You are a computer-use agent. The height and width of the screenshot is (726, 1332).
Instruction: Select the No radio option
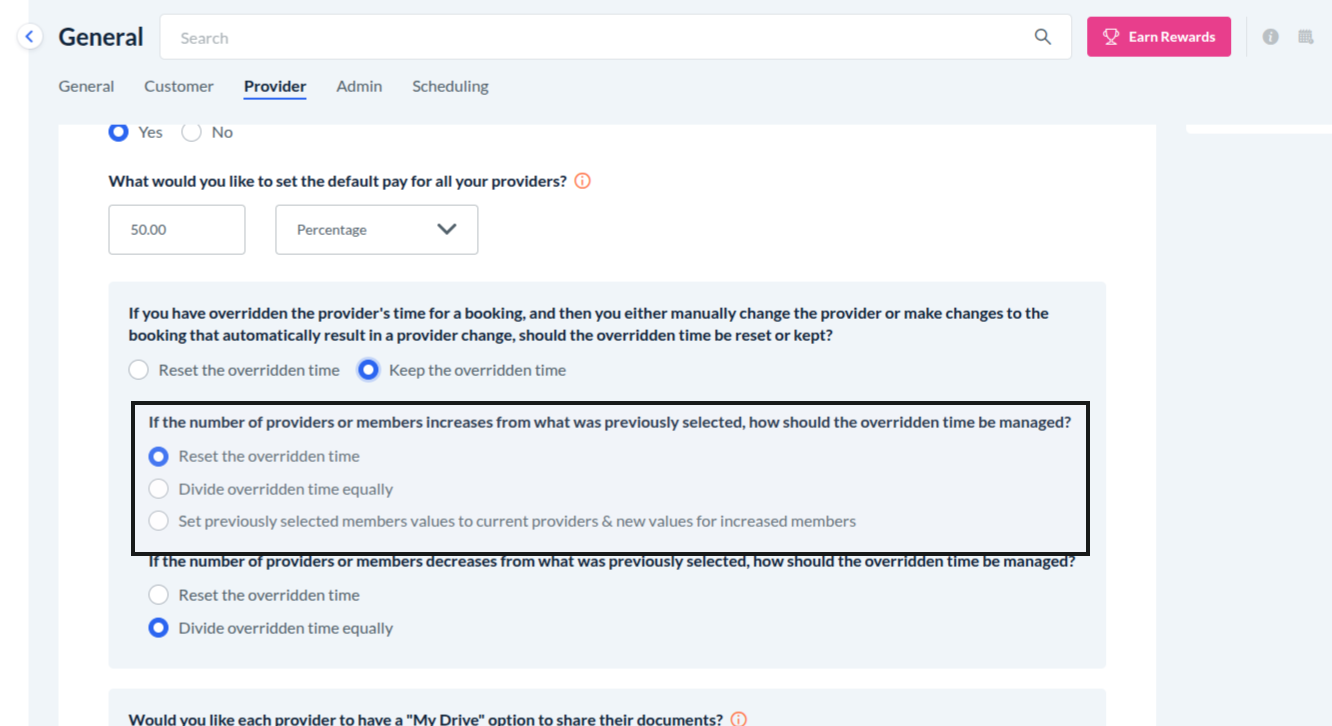(x=191, y=132)
